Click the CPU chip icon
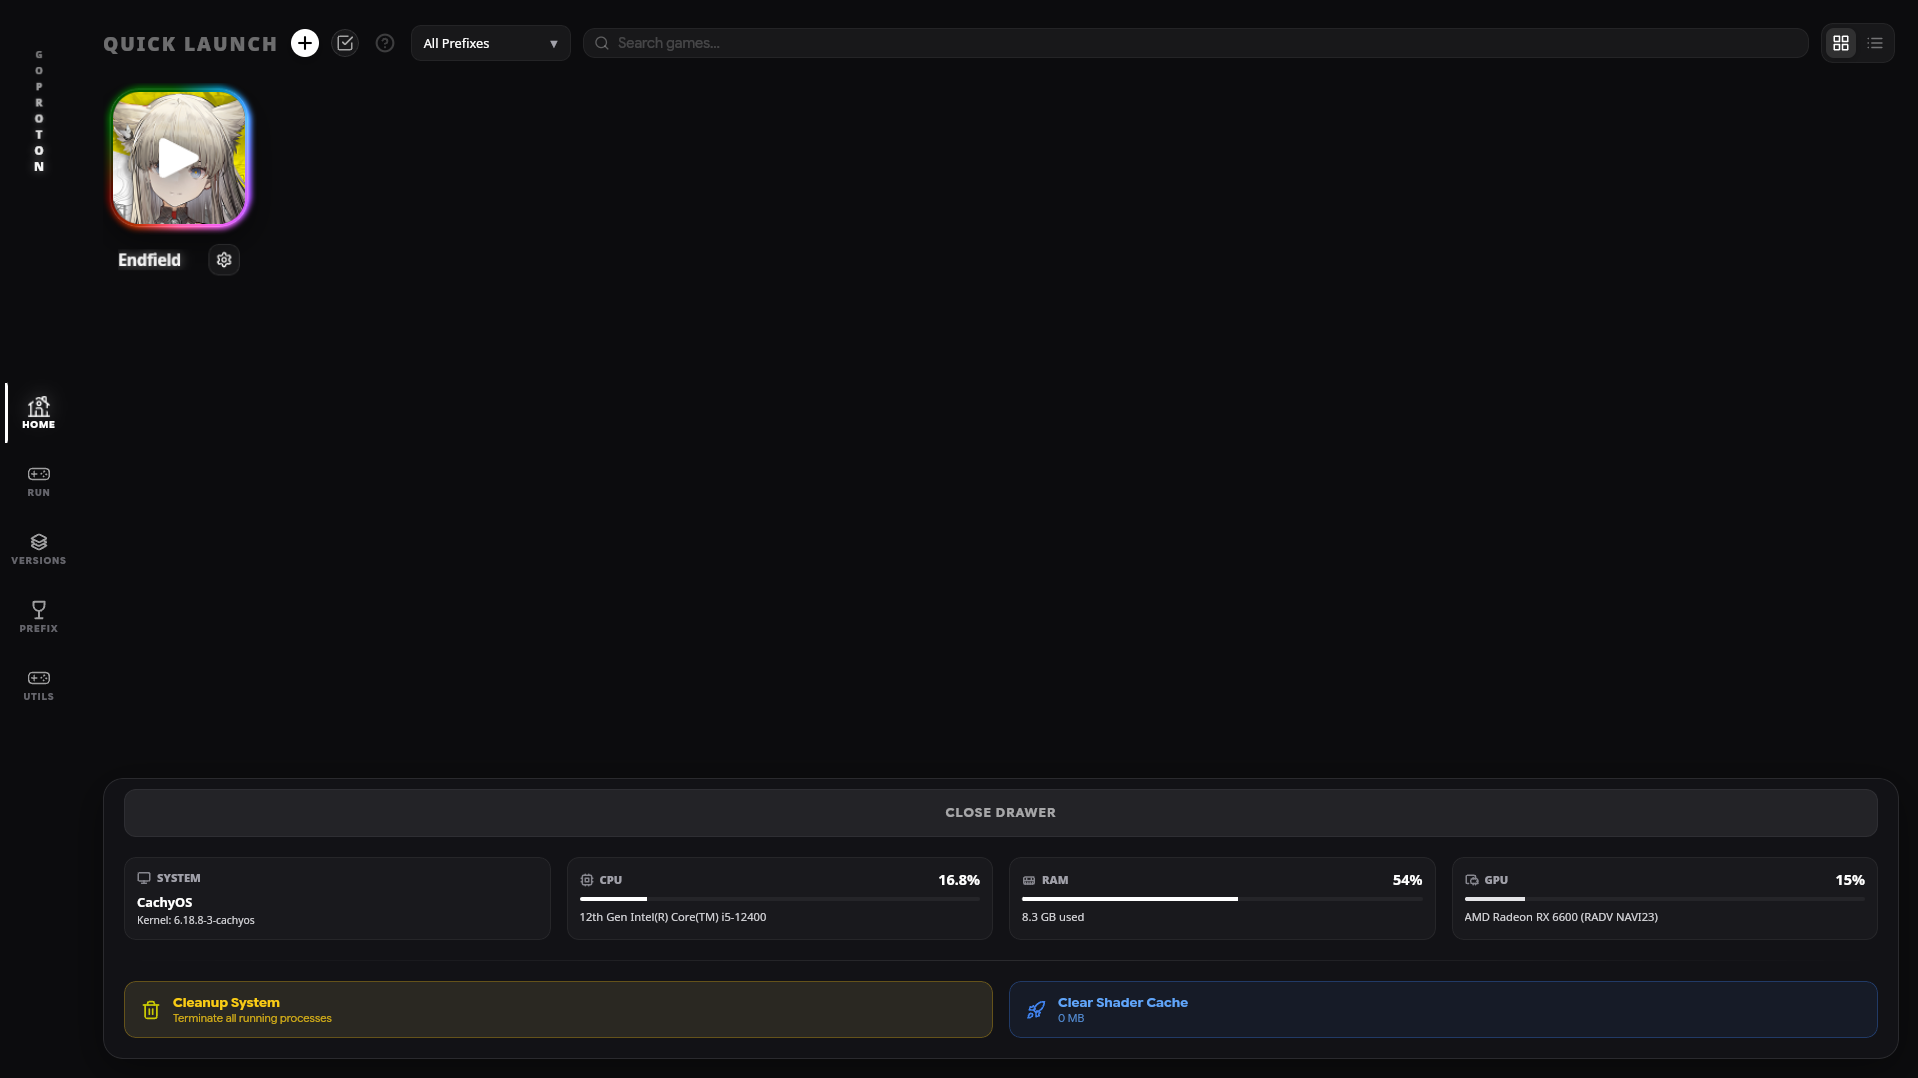1918x1078 pixels. 587,880
